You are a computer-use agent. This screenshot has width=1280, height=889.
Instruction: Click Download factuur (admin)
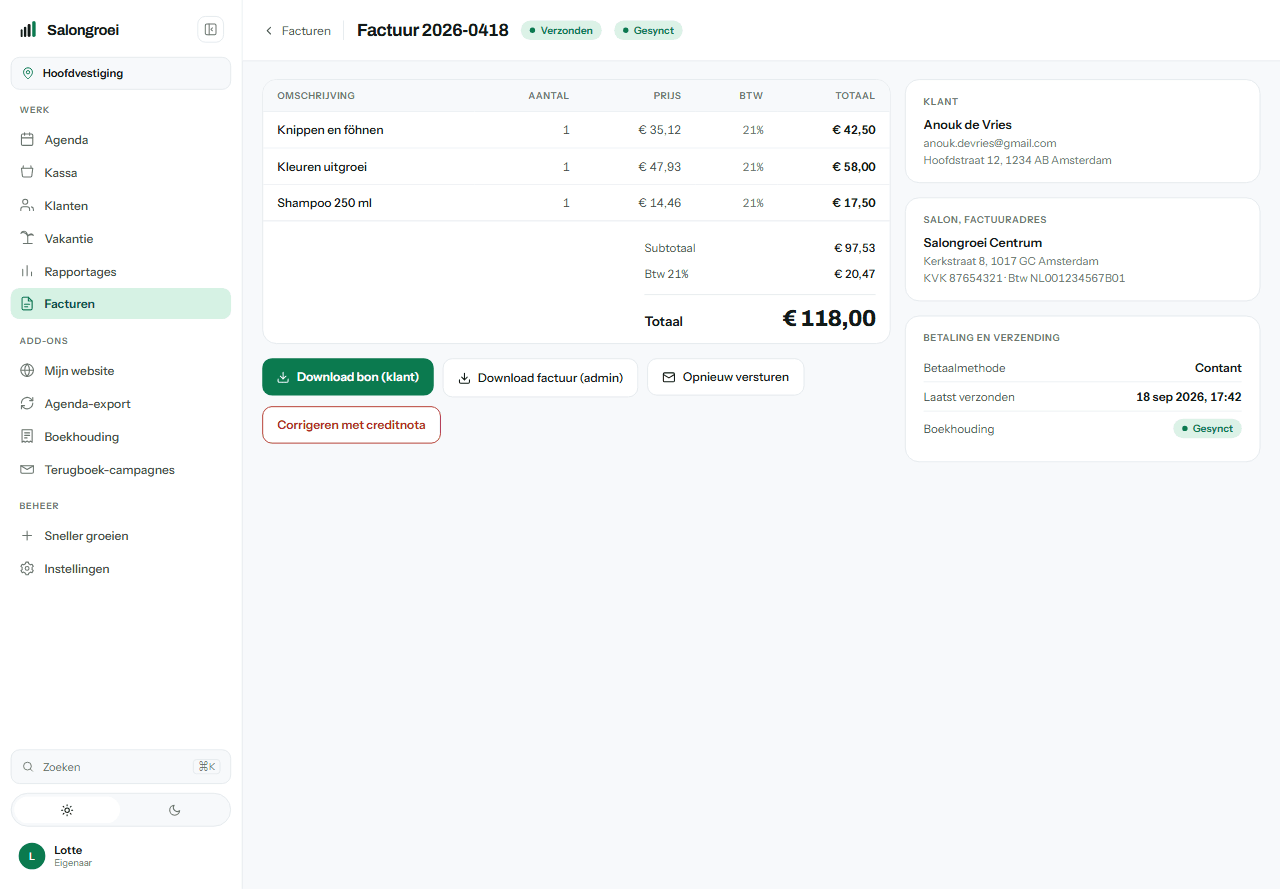point(540,378)
